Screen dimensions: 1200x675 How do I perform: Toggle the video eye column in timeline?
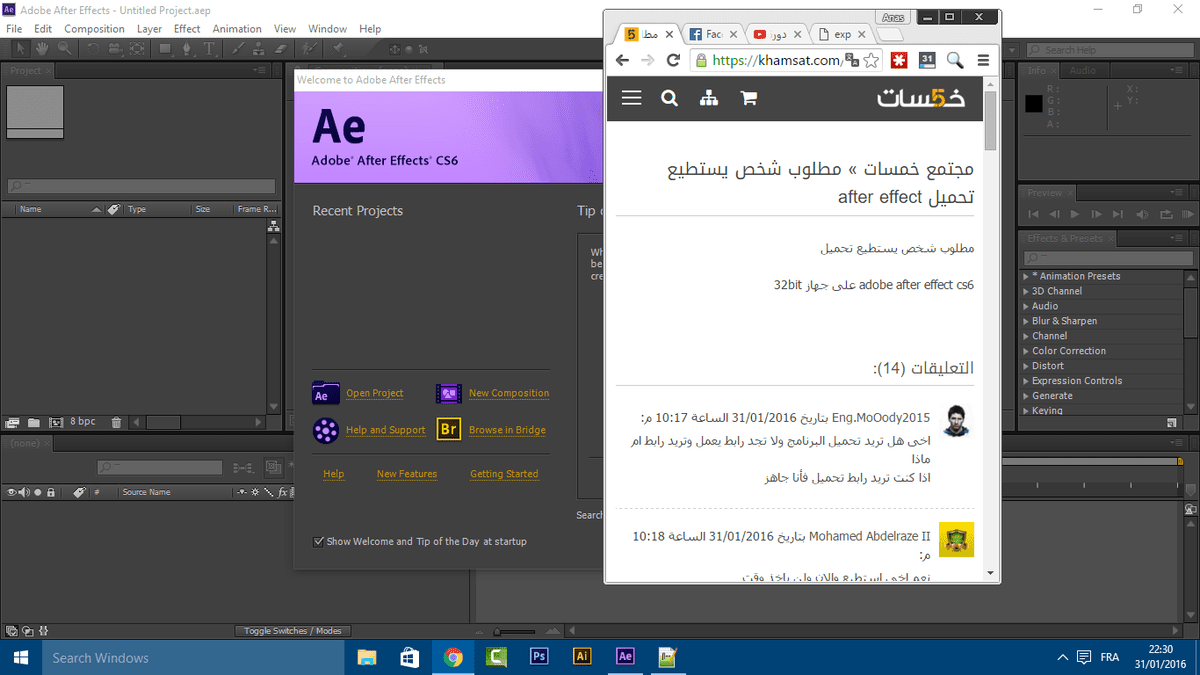tap(12, 492)
